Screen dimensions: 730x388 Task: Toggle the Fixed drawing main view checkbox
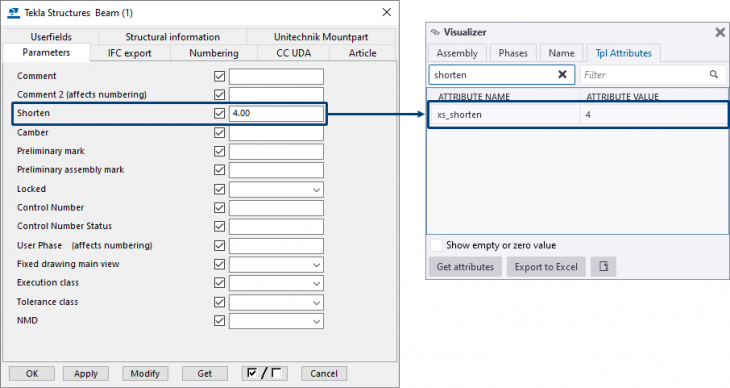point(219,264)
